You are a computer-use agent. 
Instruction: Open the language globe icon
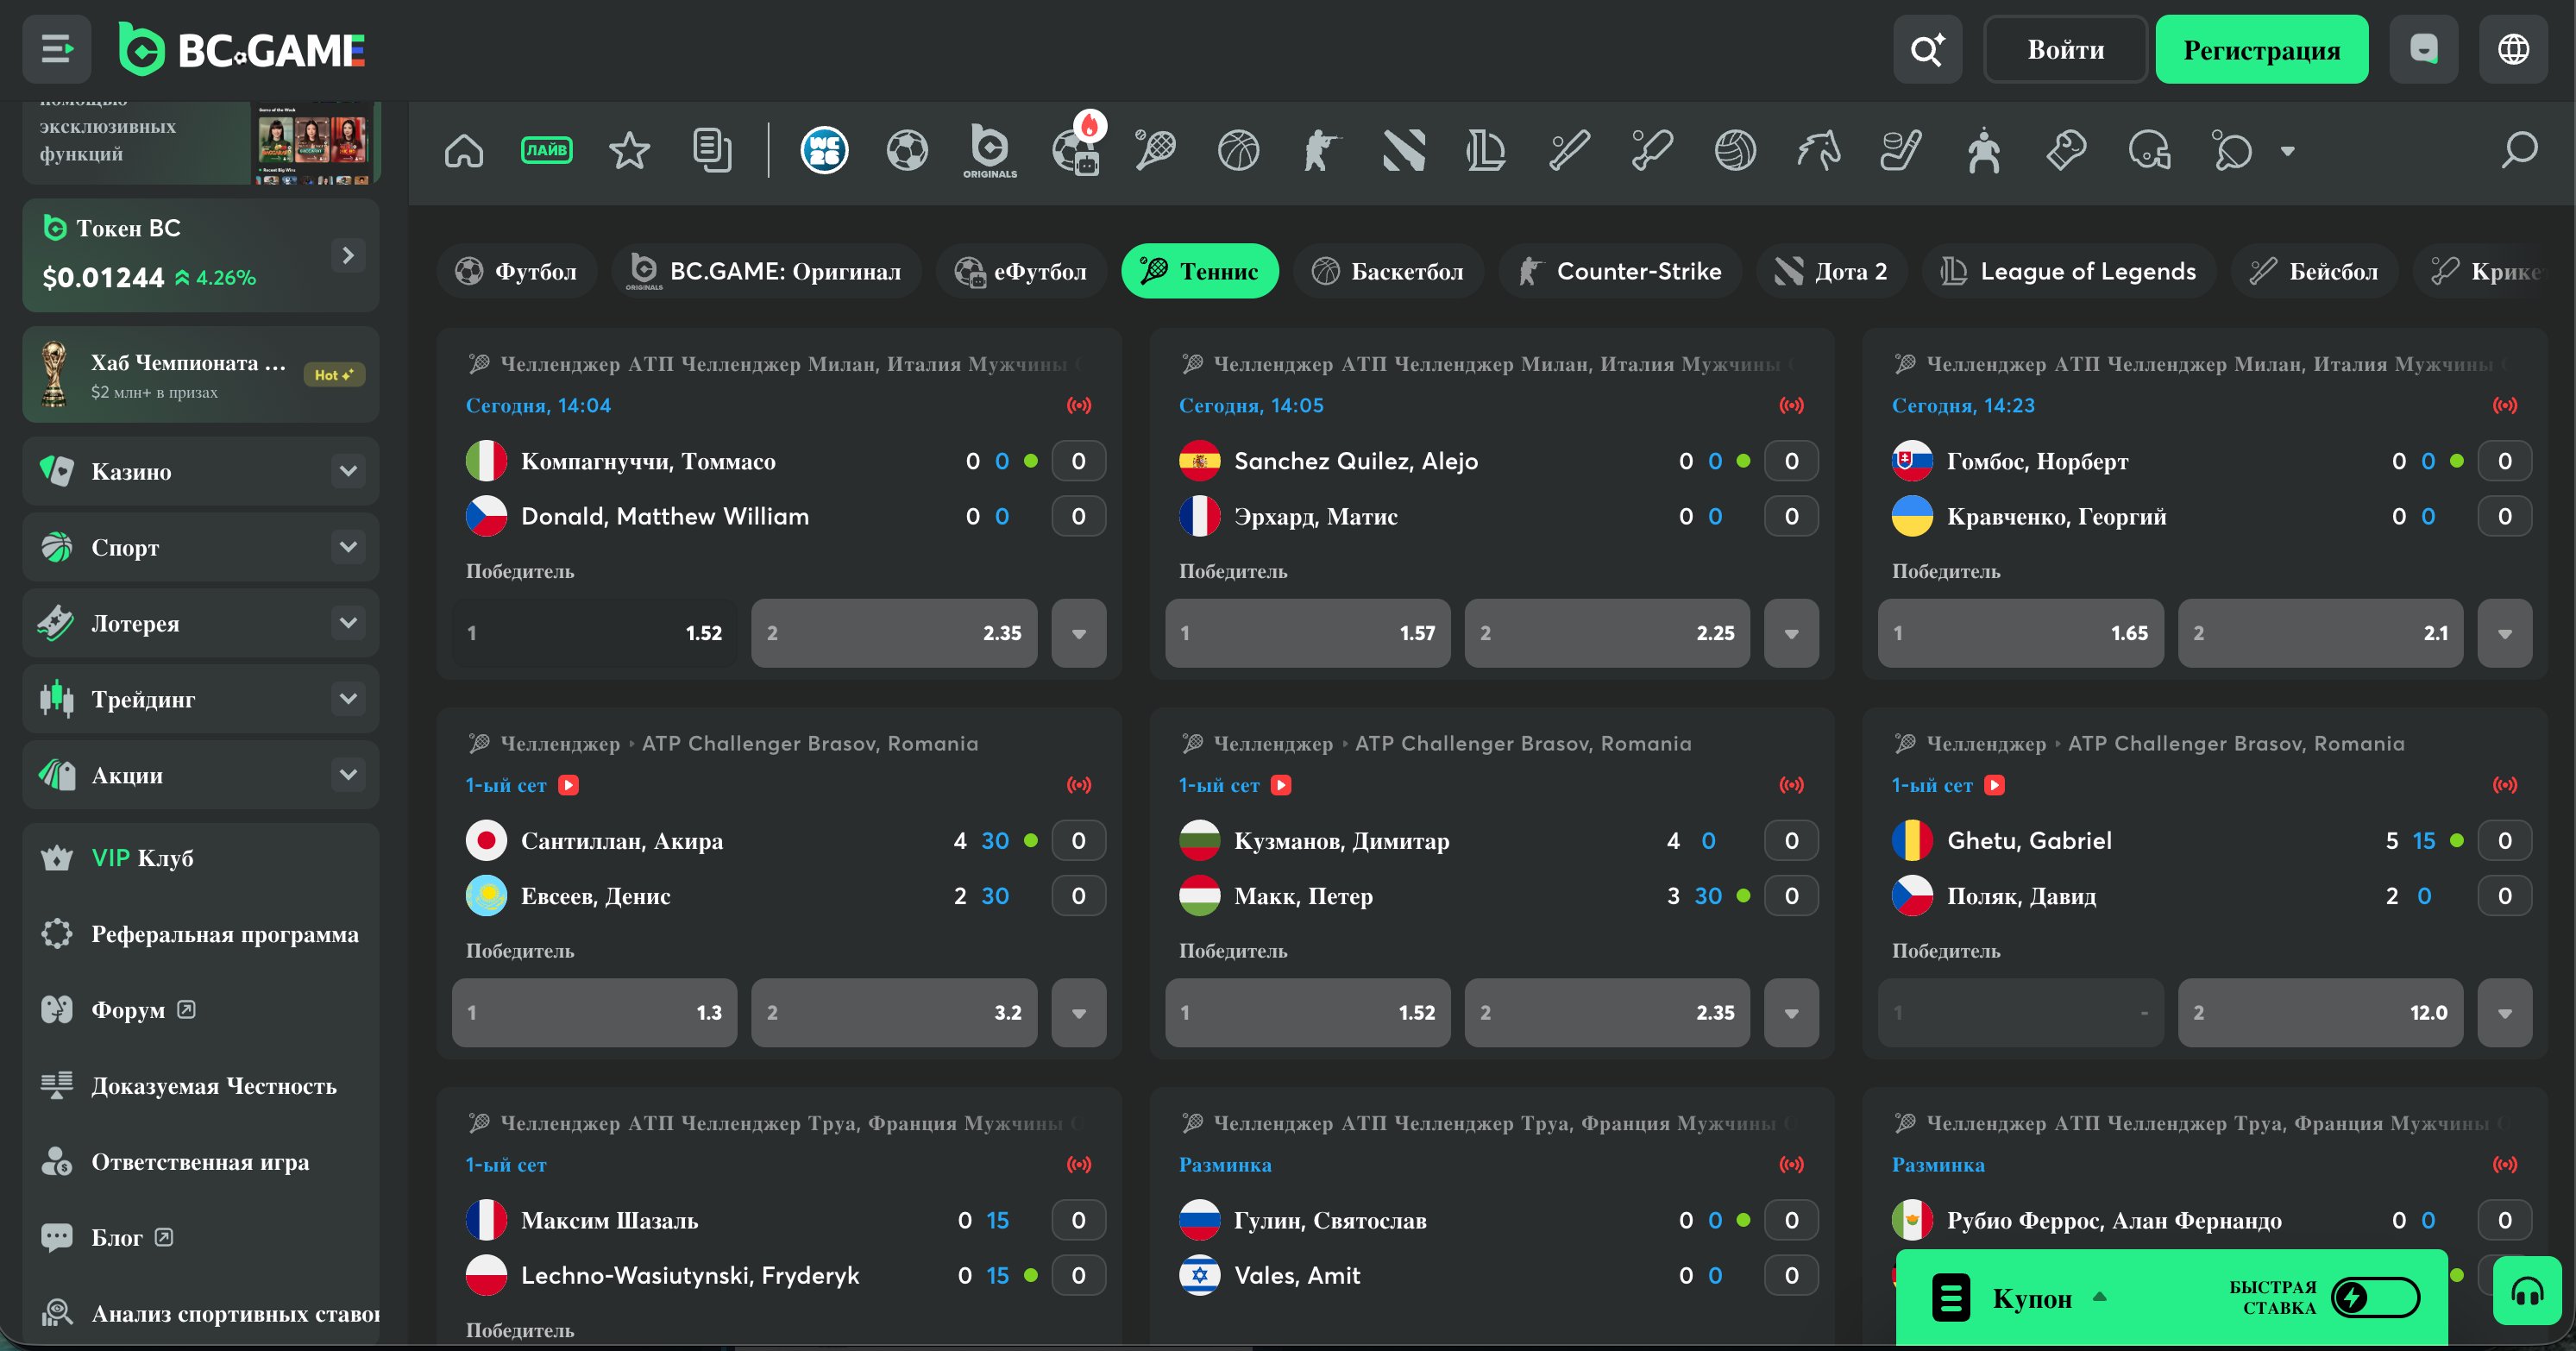click(2513, 49)
